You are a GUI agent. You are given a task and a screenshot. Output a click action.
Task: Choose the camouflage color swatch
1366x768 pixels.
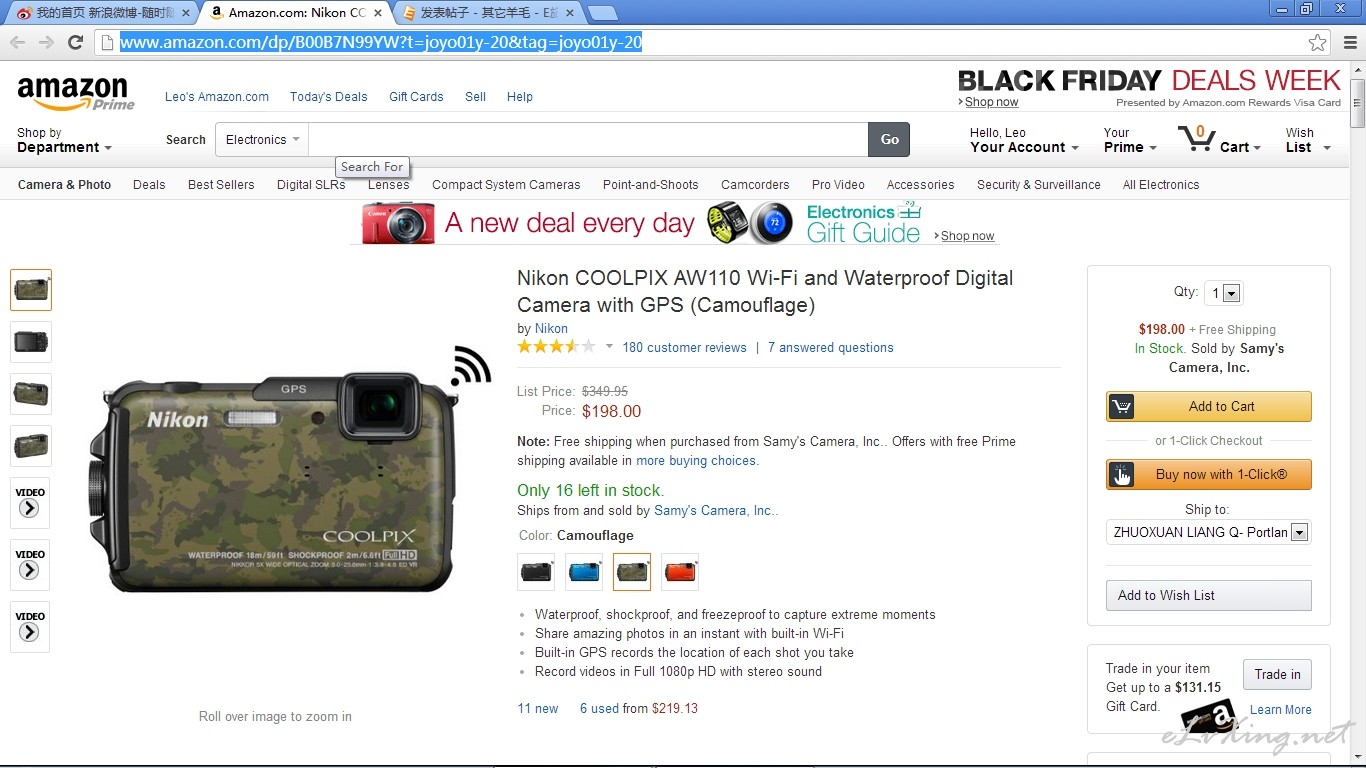632,572
